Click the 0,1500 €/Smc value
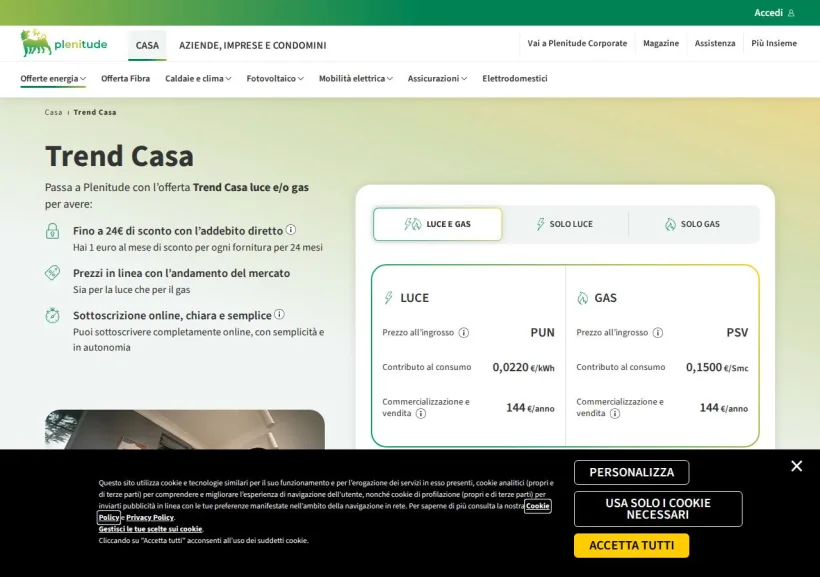Image resolution: width=820 pixels, height=577 pixels. click(x=717, y=368)
